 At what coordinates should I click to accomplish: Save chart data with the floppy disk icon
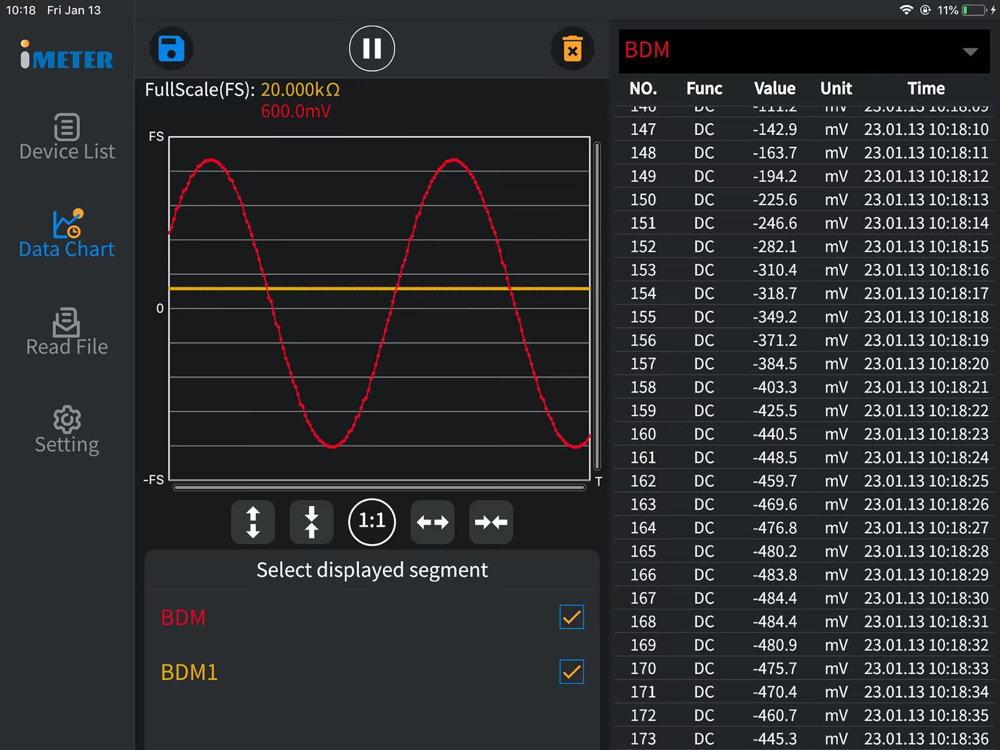click(171, 49)
